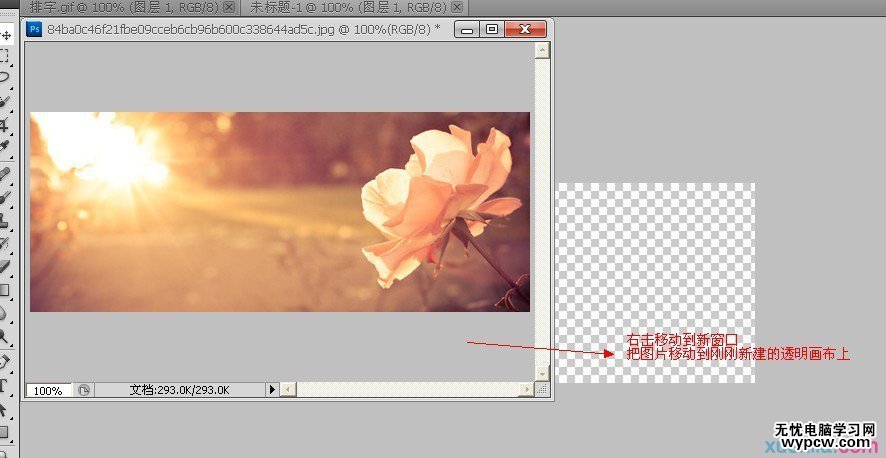Close the 未标题-1 tab
886x458 pixels.
coord(457,7)
